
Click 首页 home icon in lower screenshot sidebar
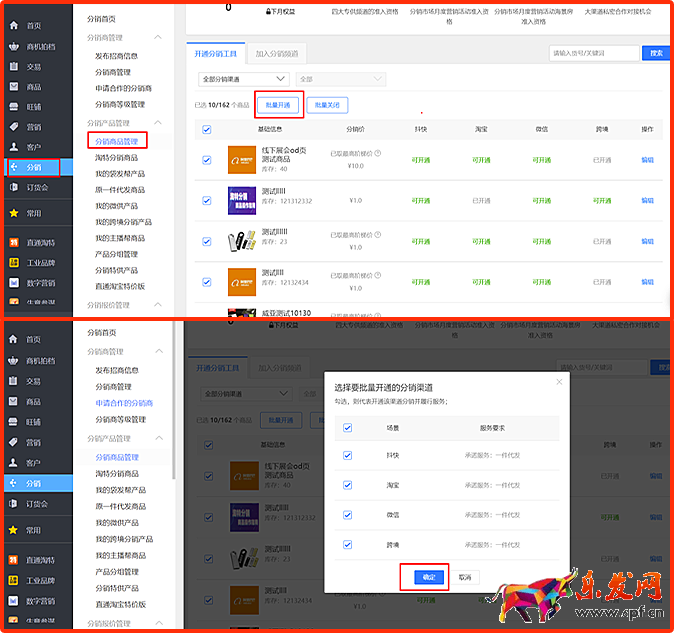(13, 339)
